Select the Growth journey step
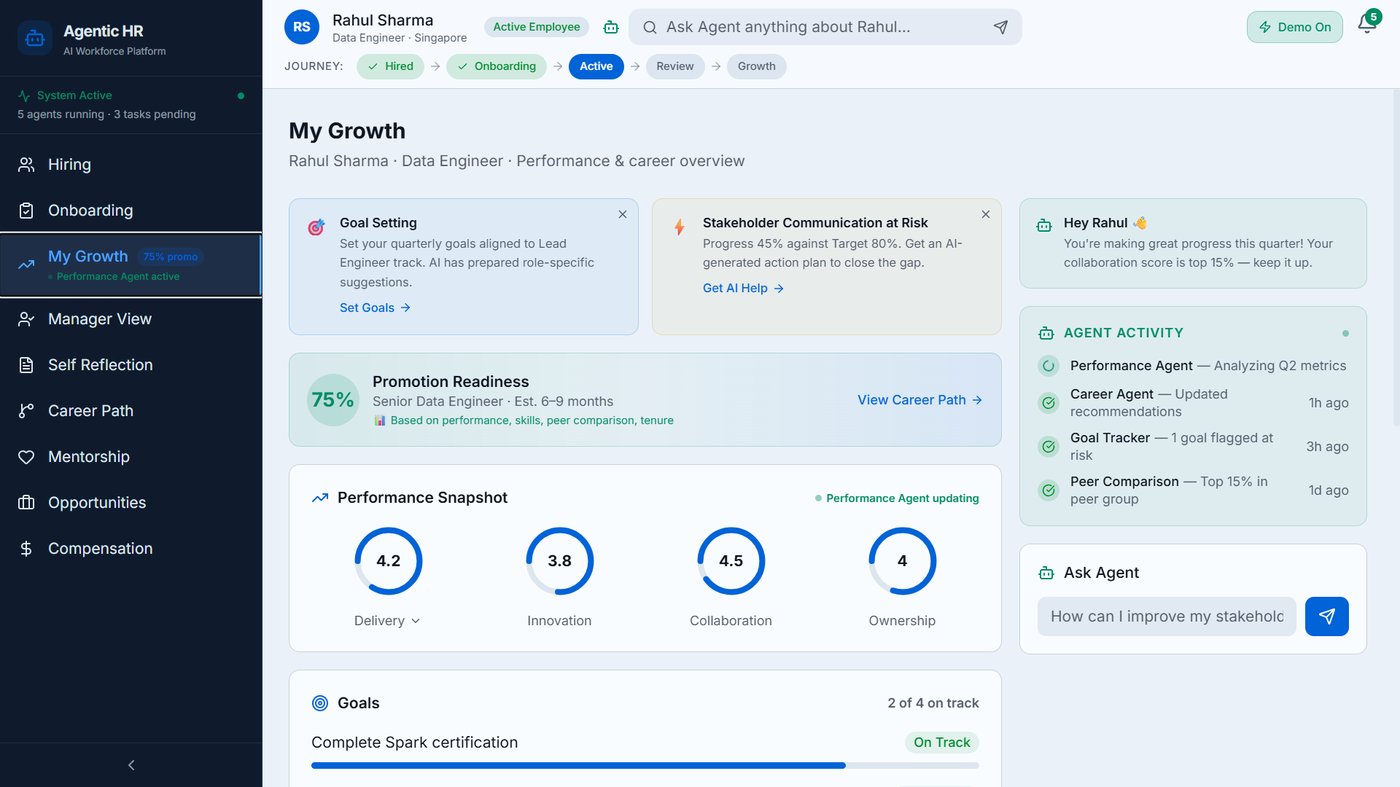This screenshot has height=787, width=1400. point(757,67)
